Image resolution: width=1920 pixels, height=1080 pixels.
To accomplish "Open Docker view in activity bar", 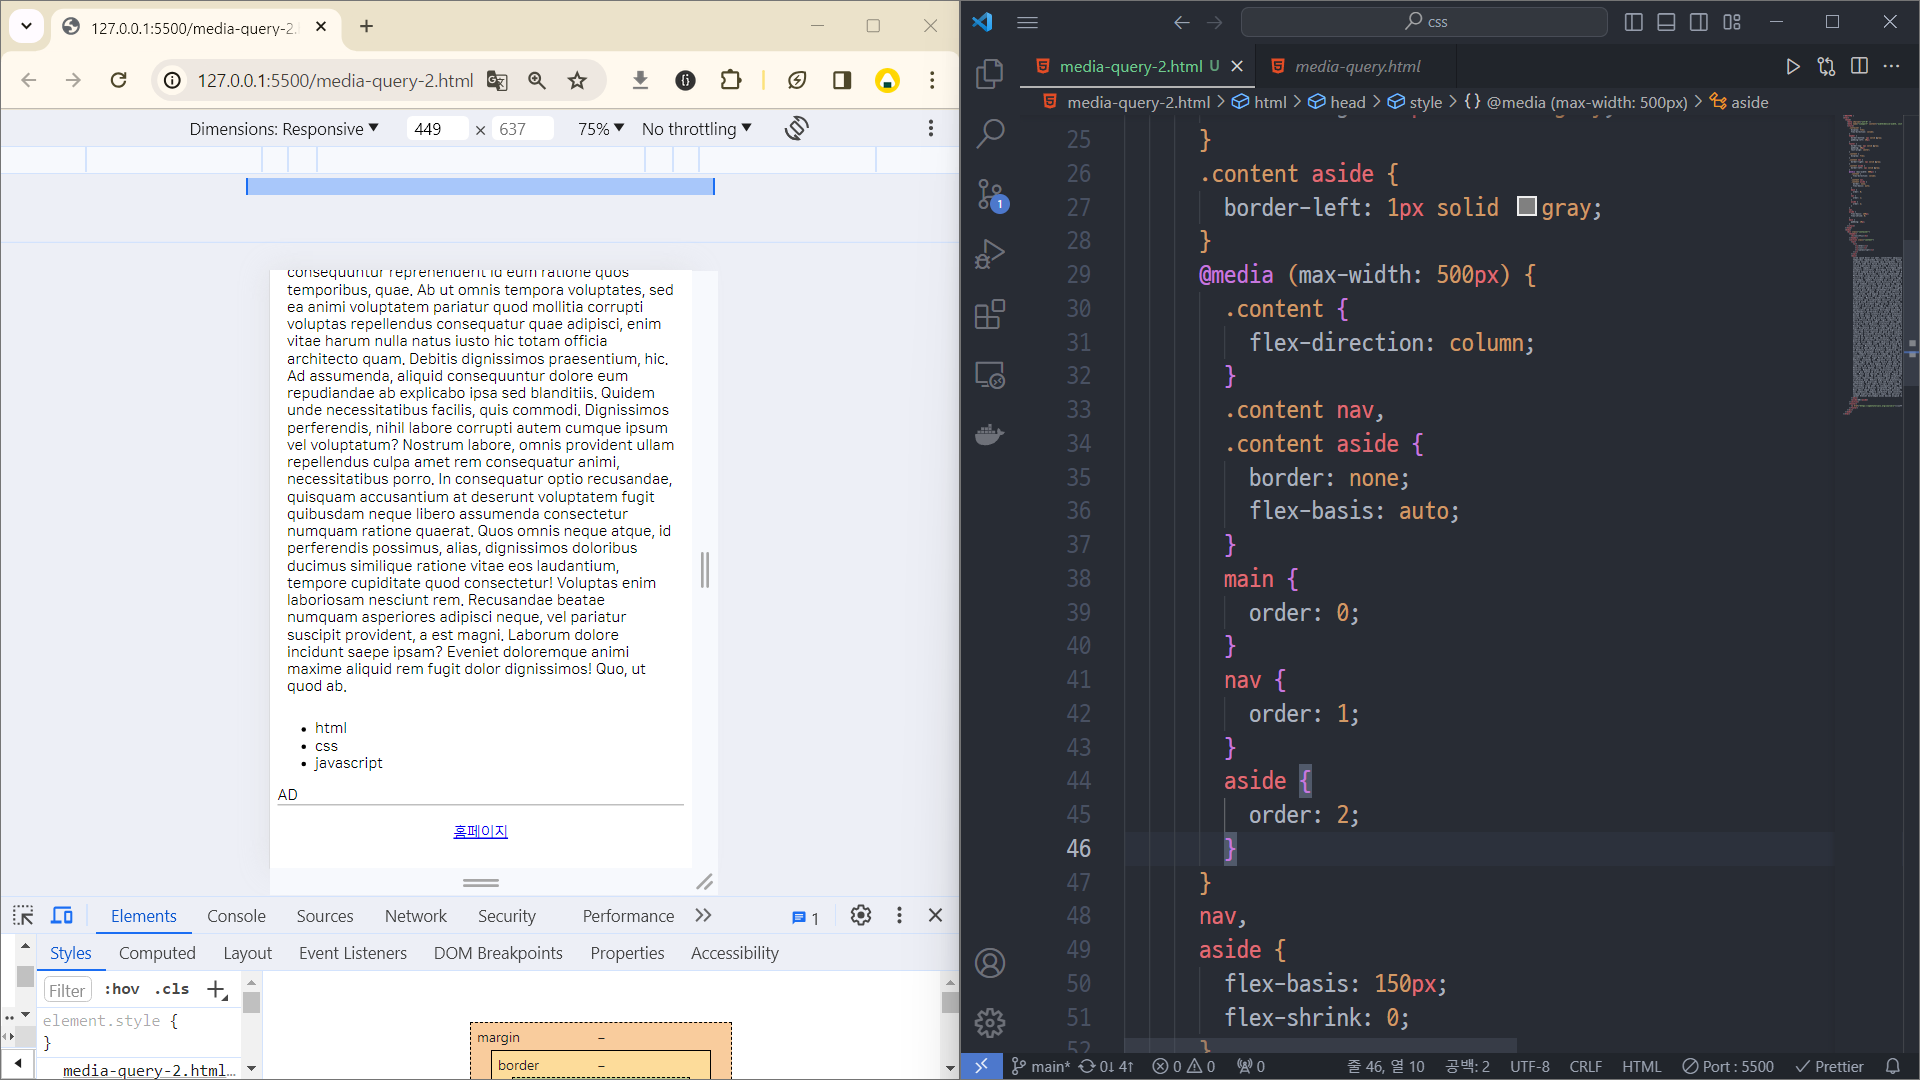I will tap(989, 435).
